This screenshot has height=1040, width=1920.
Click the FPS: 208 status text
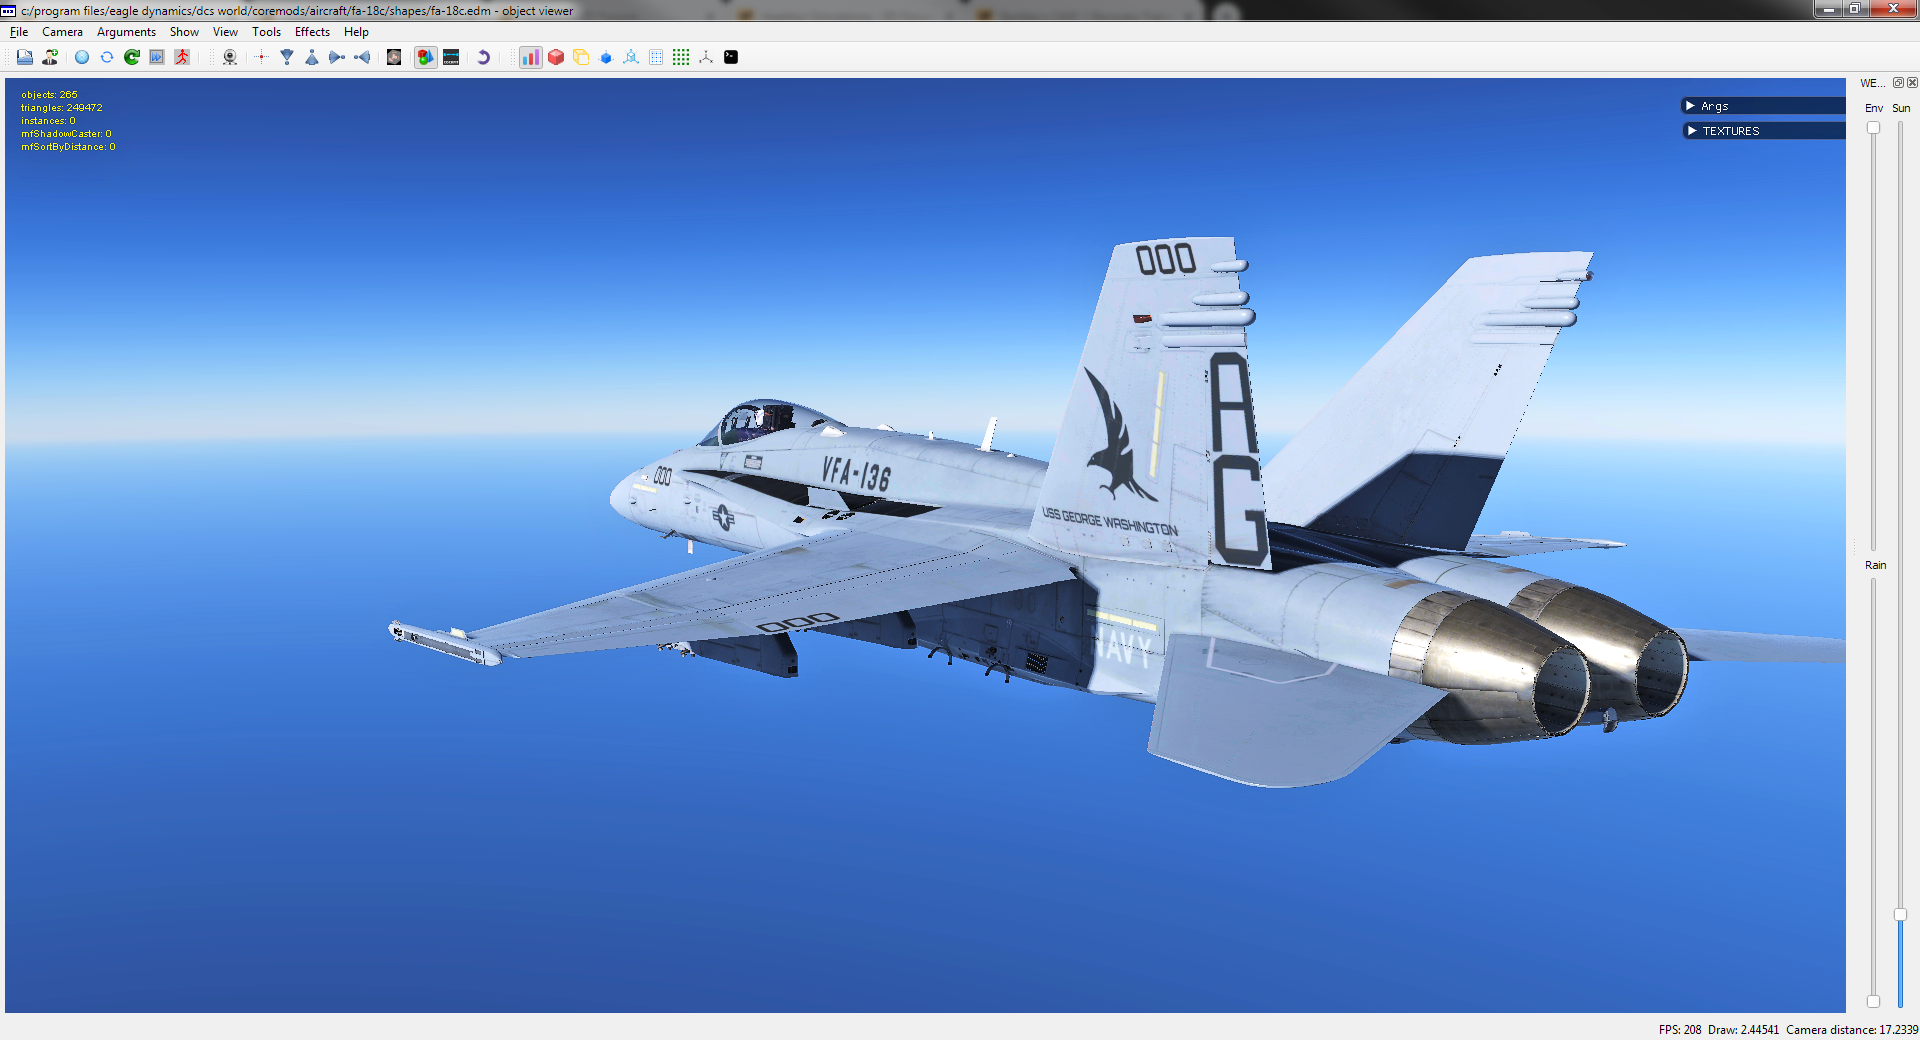[1680, 1030]
